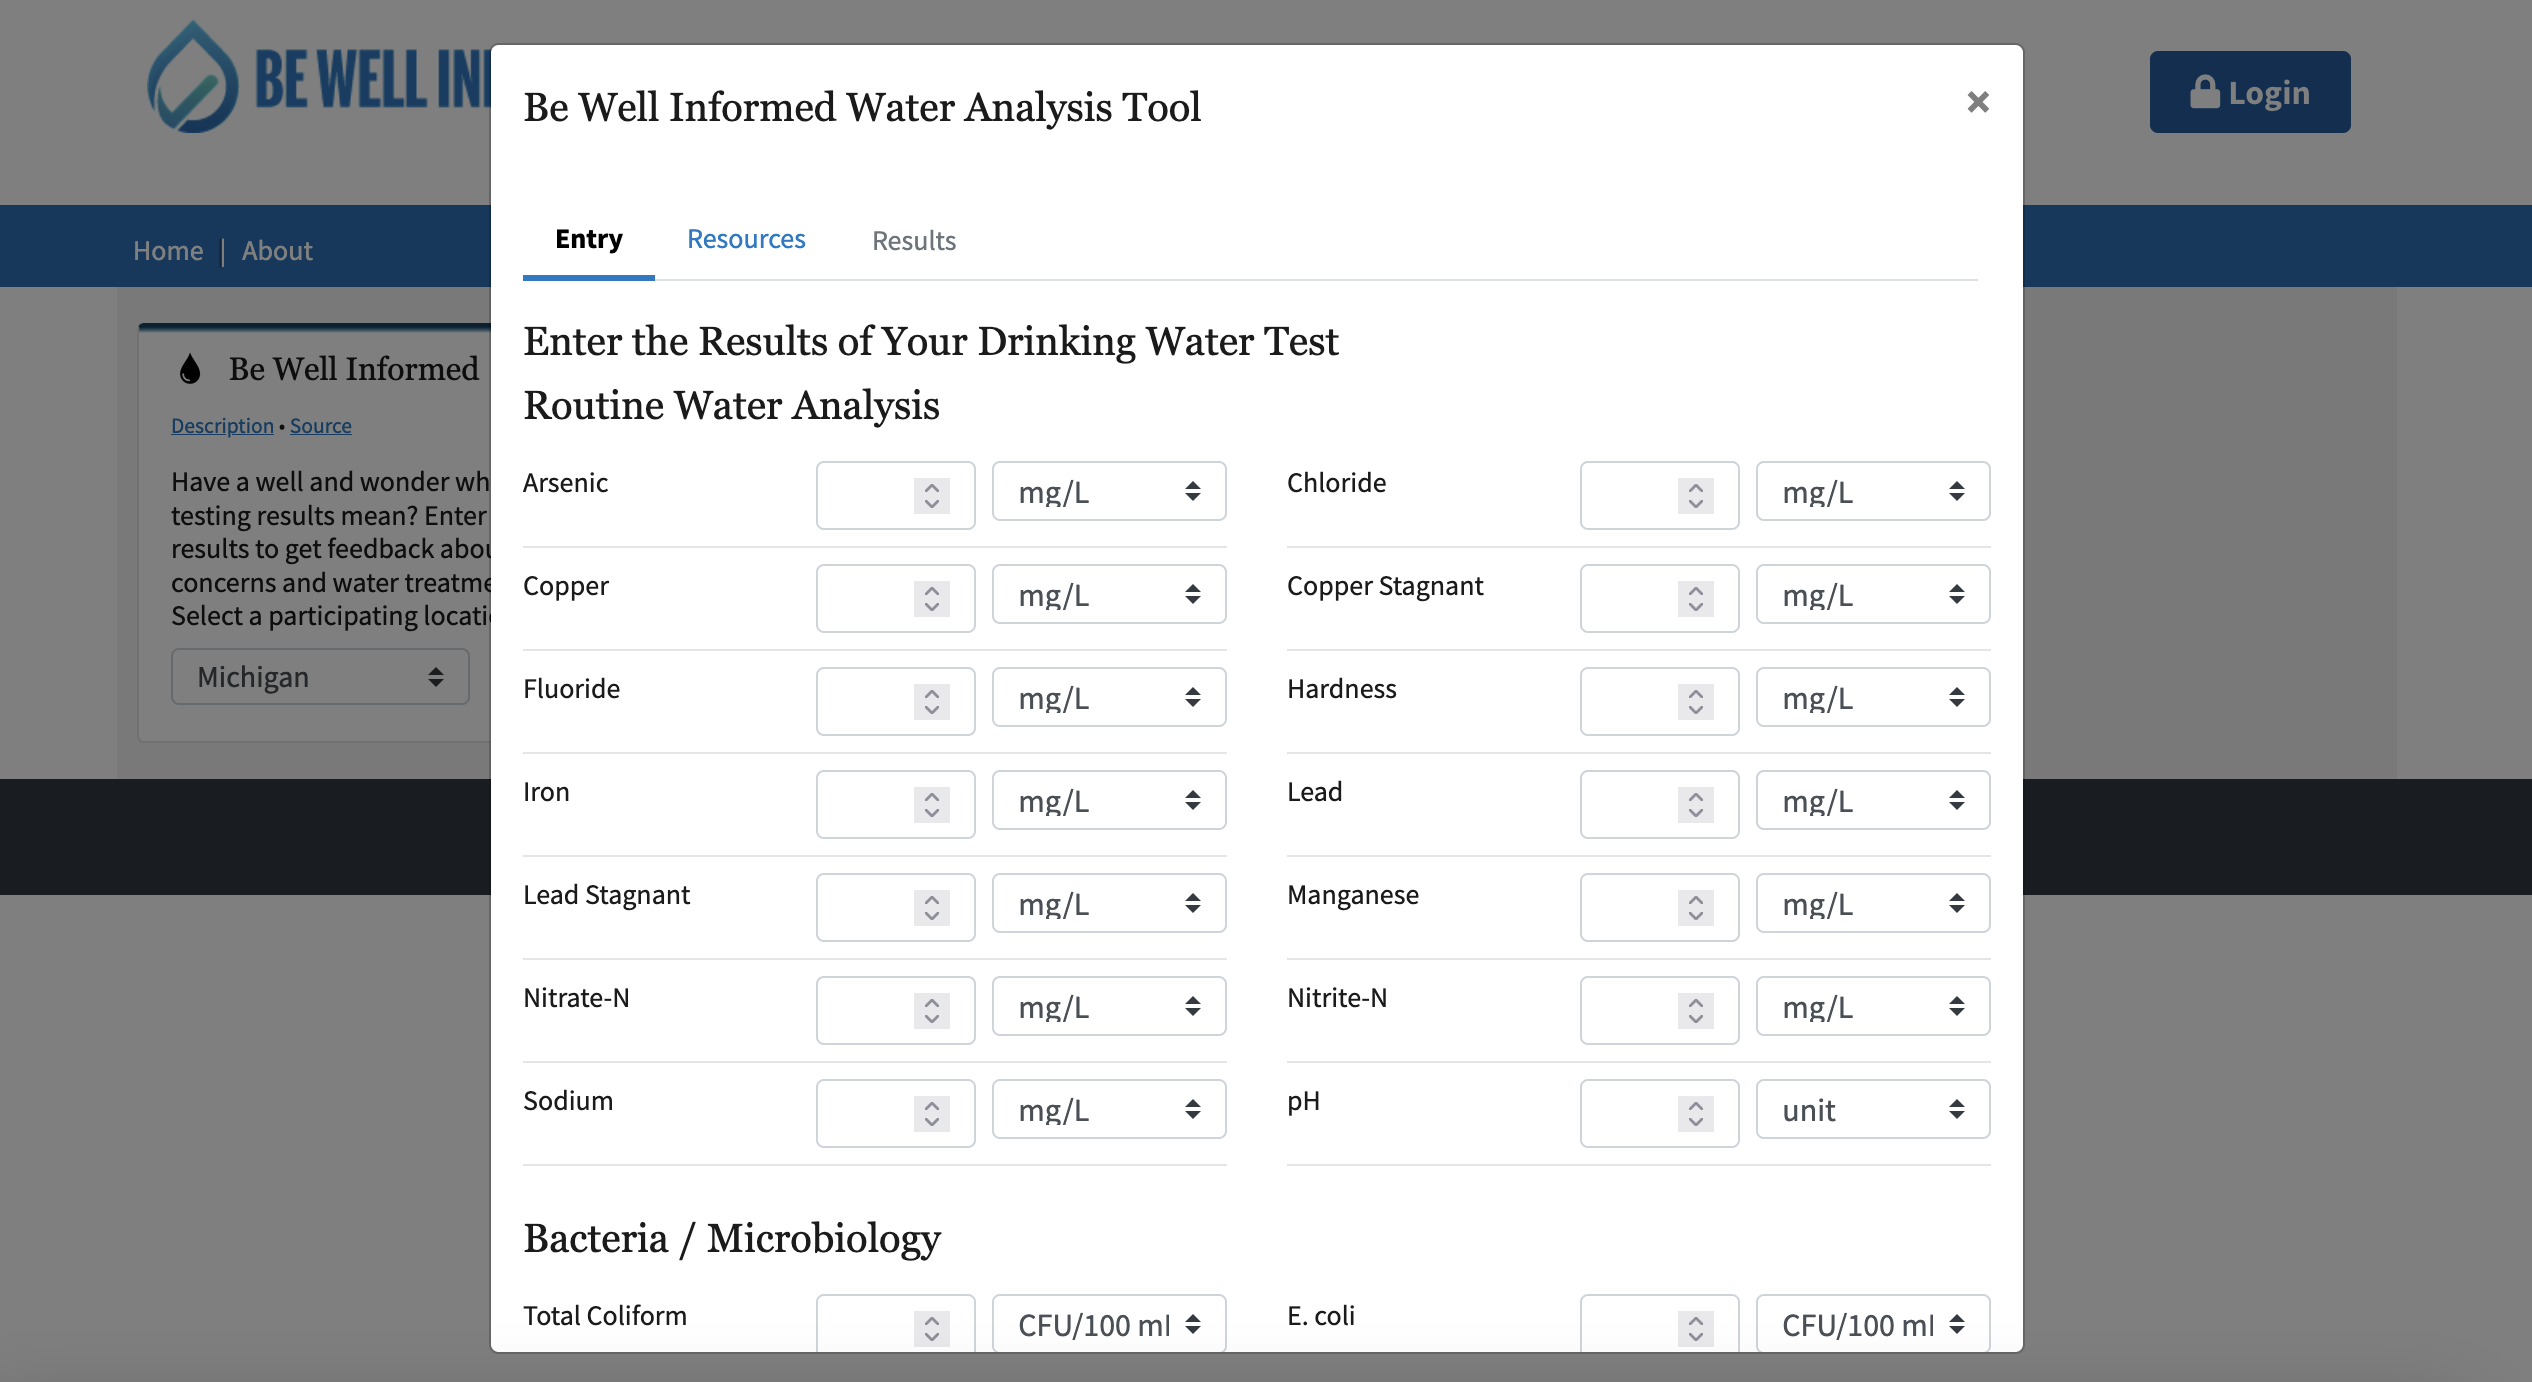
Task: Click the Login button
Action: click(x=2250, y=92)
